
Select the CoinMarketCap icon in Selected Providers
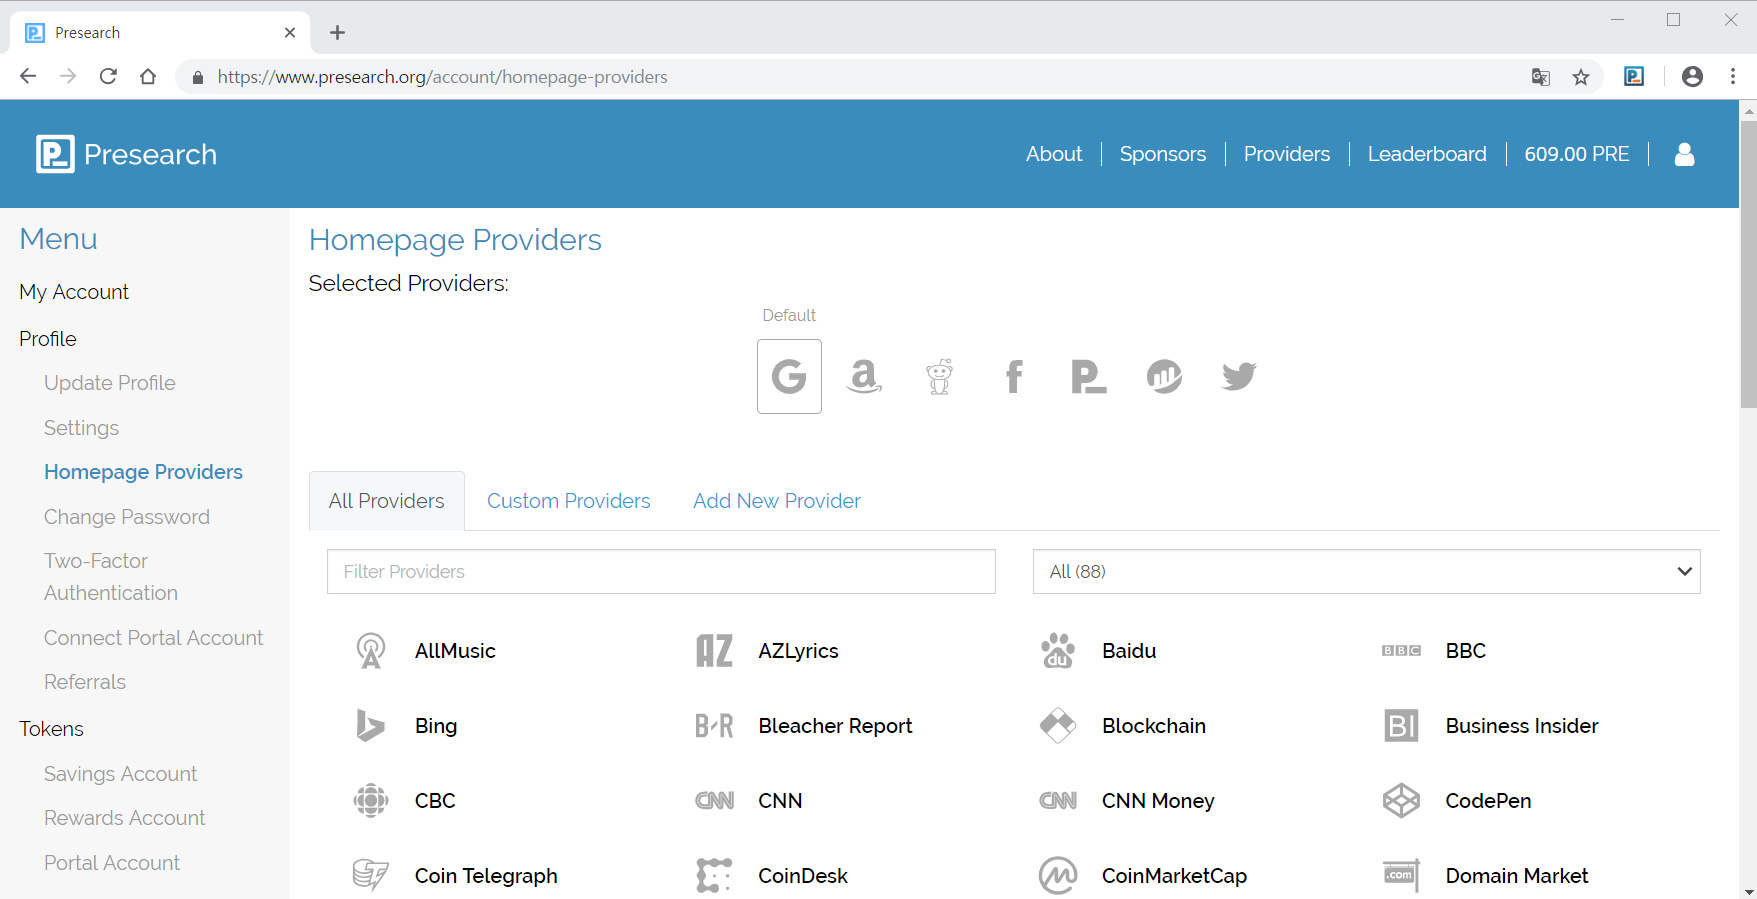coord(1164,376)
